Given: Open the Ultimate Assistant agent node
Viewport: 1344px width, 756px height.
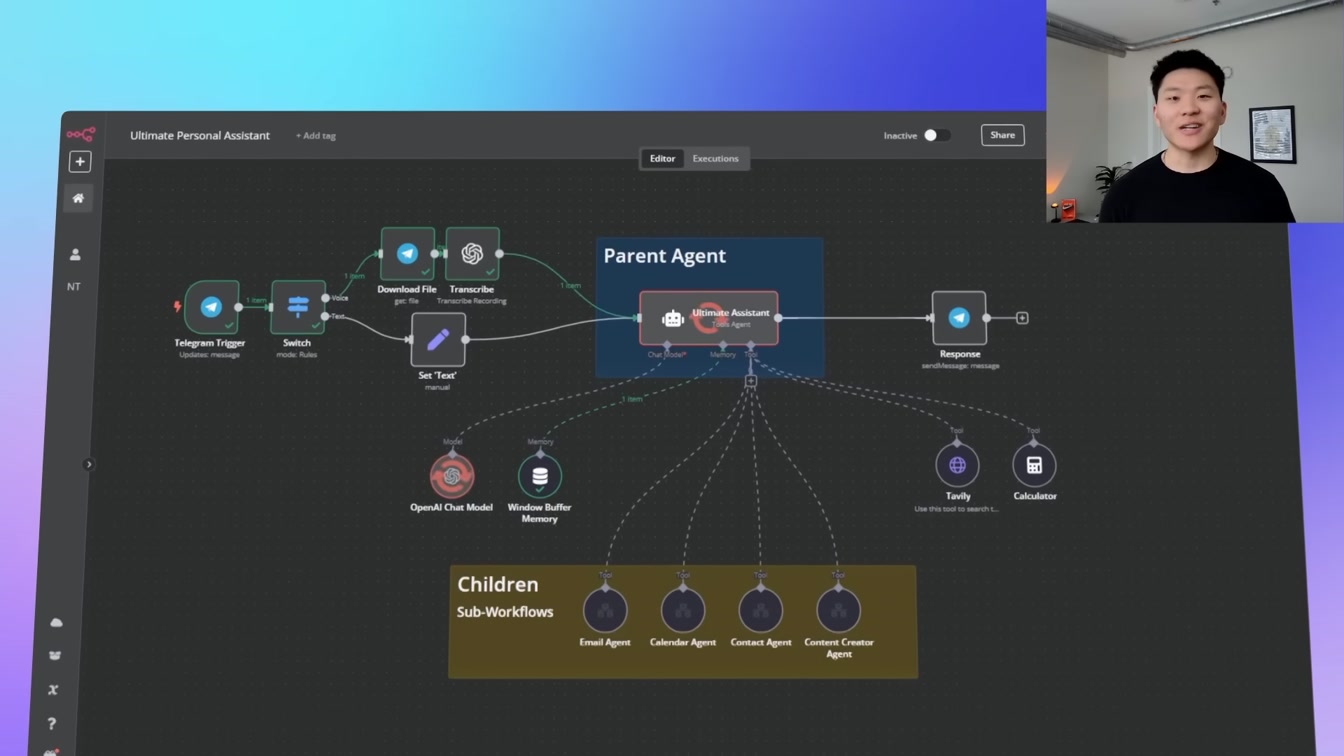Looking at the screenshot, I should click(709, 318).
